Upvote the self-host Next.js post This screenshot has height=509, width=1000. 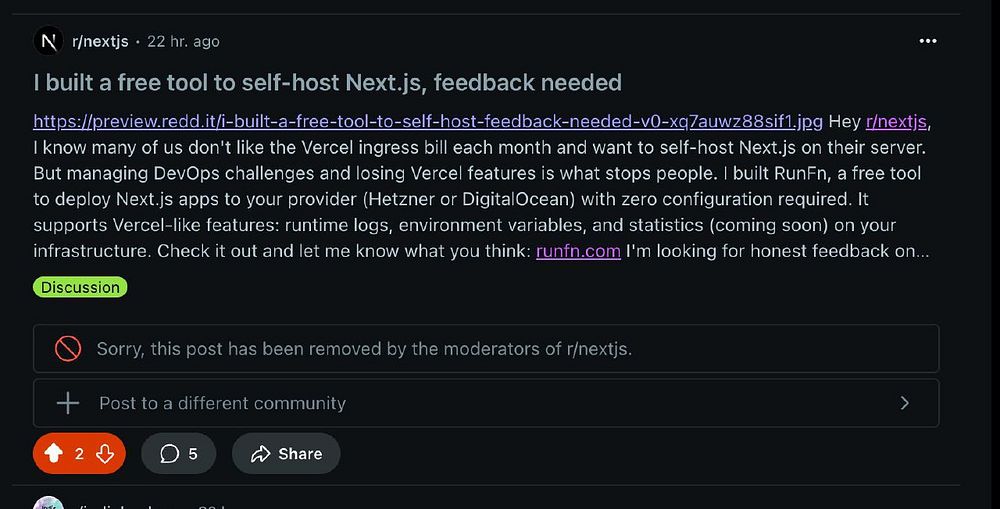(54, 453)
